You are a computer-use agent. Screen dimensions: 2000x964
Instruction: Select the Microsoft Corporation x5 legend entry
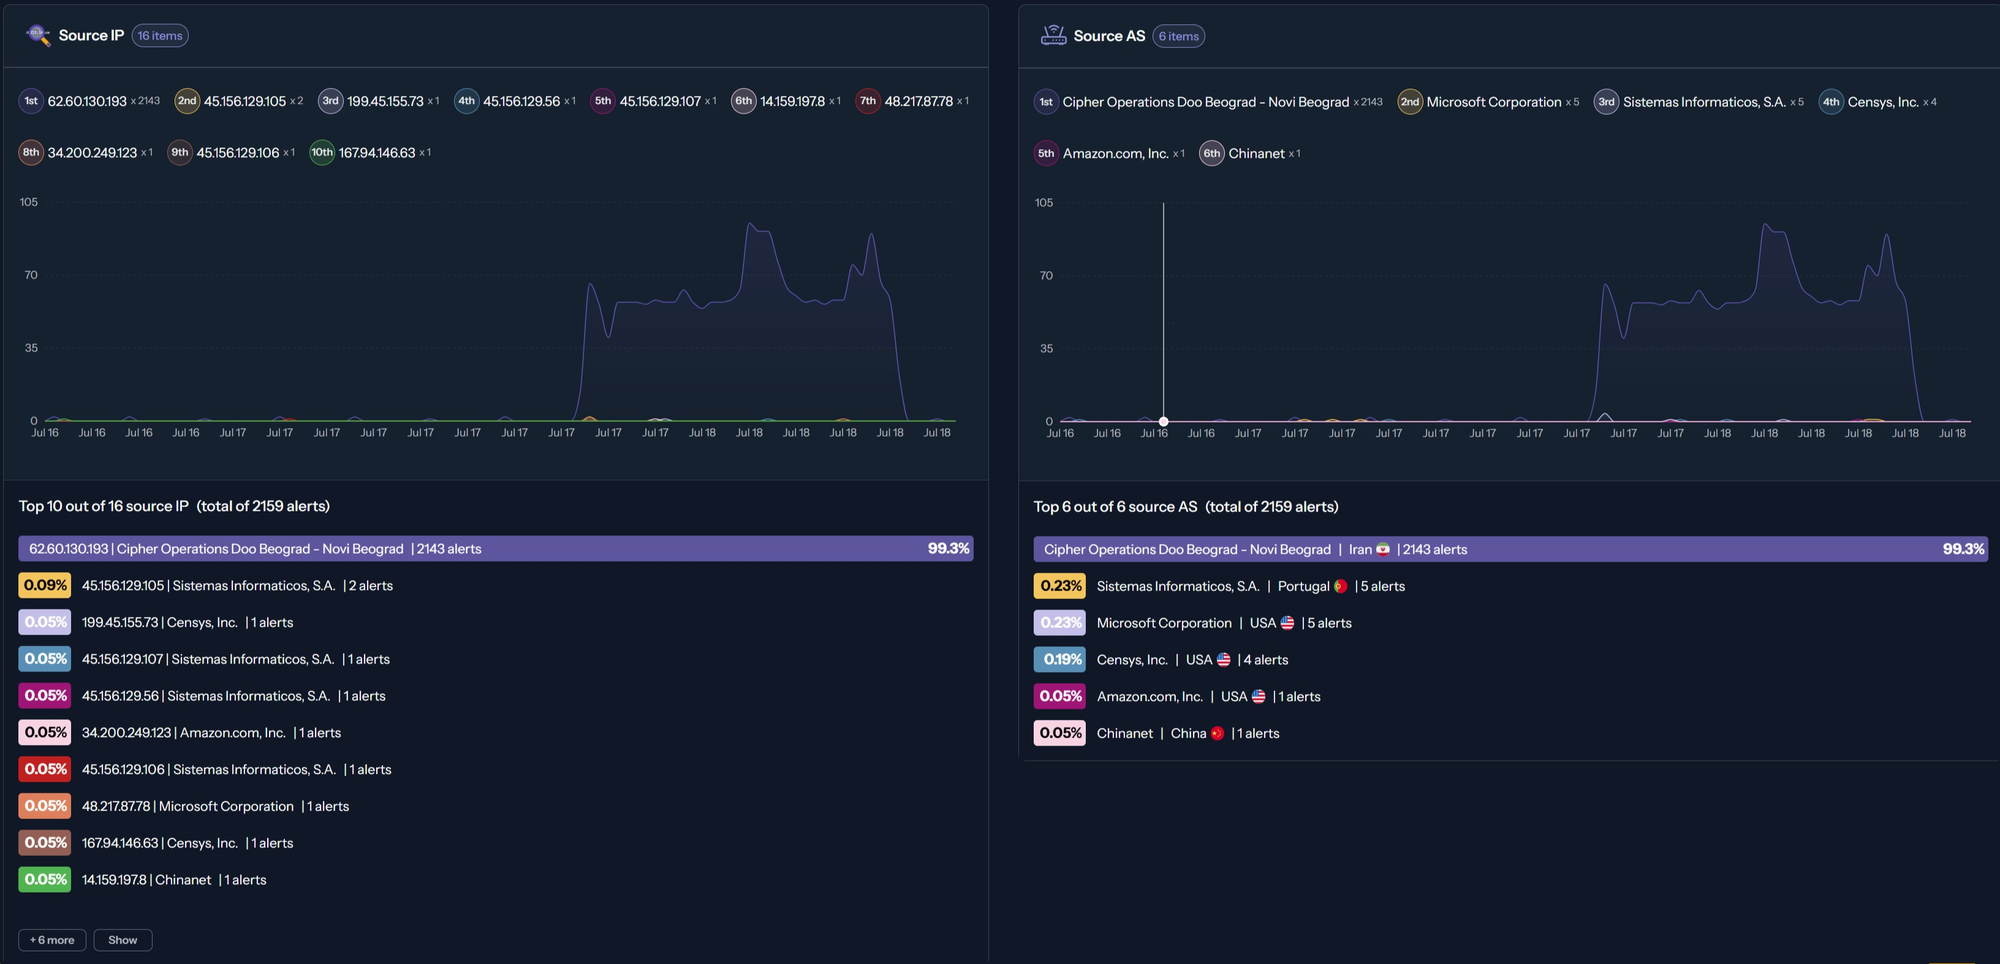[x=1489, y=102]
